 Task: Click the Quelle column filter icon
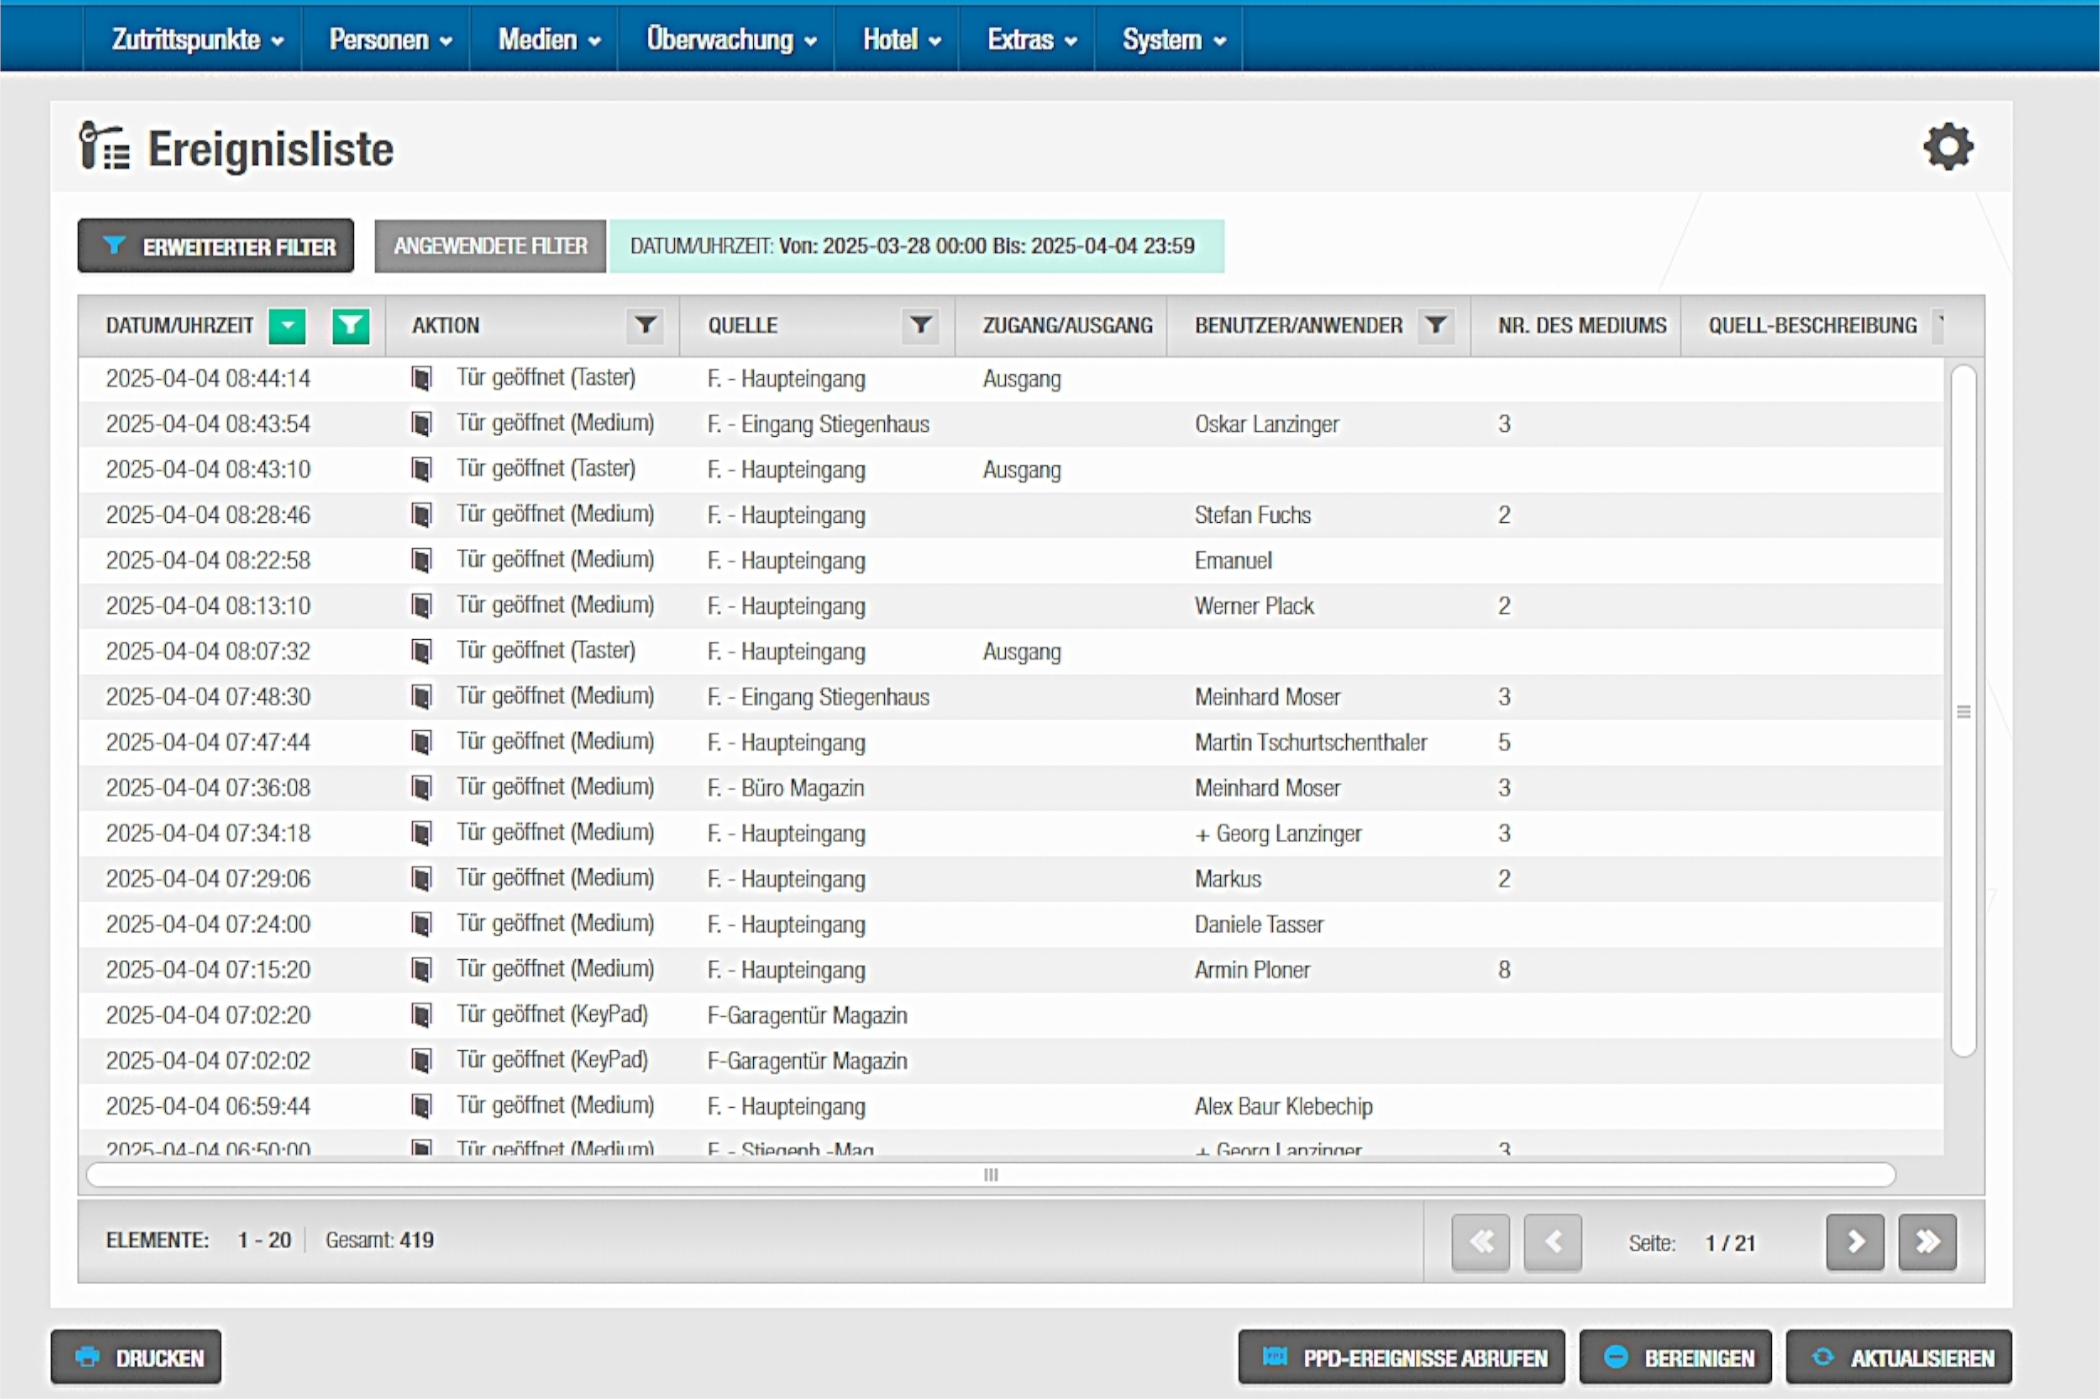pyautogui.click(x=920, y=325)
